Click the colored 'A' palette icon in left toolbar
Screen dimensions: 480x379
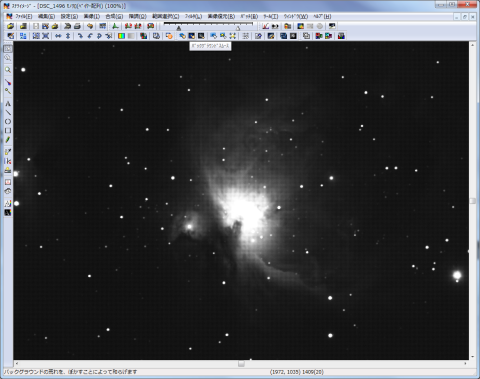8,203
